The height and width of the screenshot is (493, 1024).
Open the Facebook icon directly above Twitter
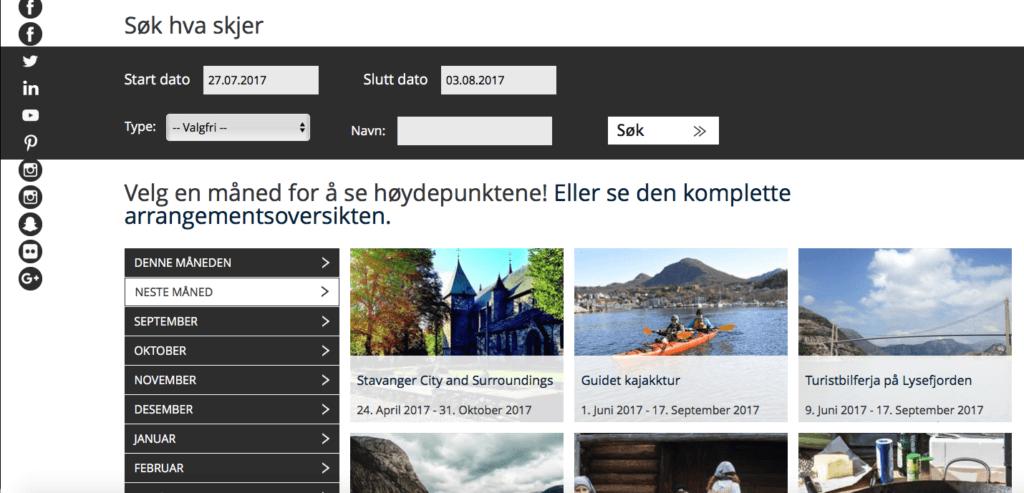pos(30,34)
